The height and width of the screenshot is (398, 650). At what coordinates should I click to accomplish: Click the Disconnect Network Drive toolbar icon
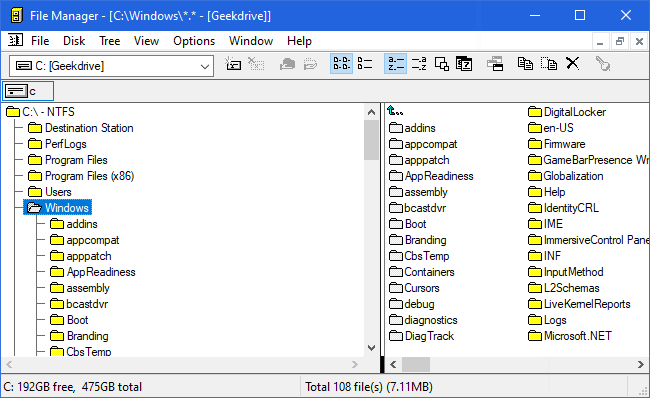256,64
